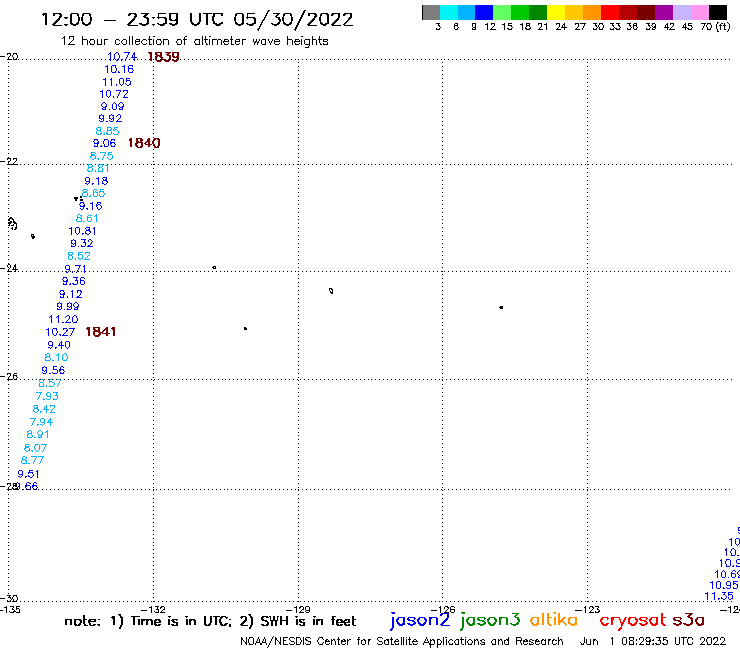Click the -132 longitude axis label
The image size is (740, 650).
pyautogui.click(x=154, y=609)
